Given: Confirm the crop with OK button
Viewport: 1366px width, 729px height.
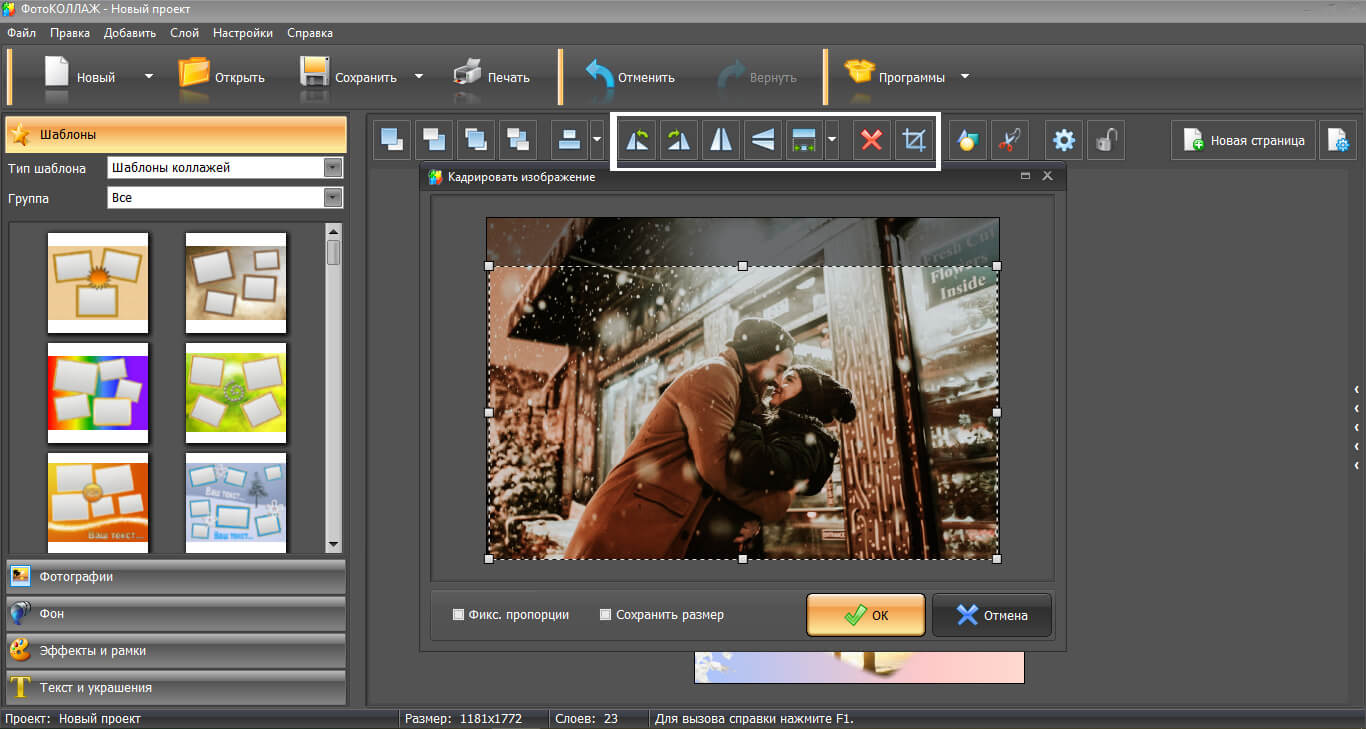Looking at the screenshot, I should 866,615.
